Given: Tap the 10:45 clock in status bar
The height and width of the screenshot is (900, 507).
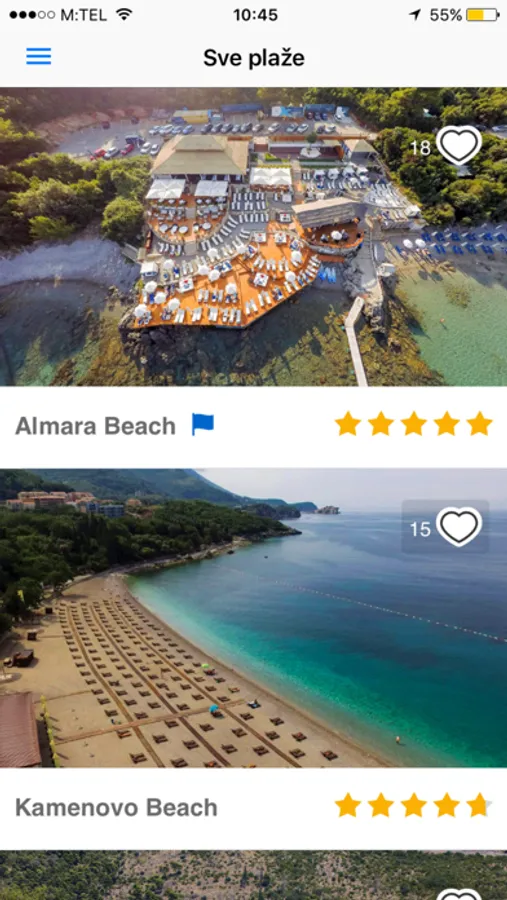Looking at the screenshot, I should pos(256,15).
